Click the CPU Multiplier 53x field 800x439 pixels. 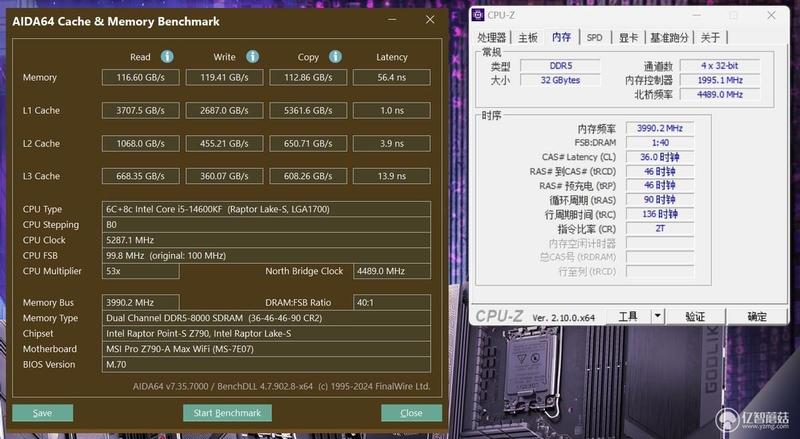140,271
